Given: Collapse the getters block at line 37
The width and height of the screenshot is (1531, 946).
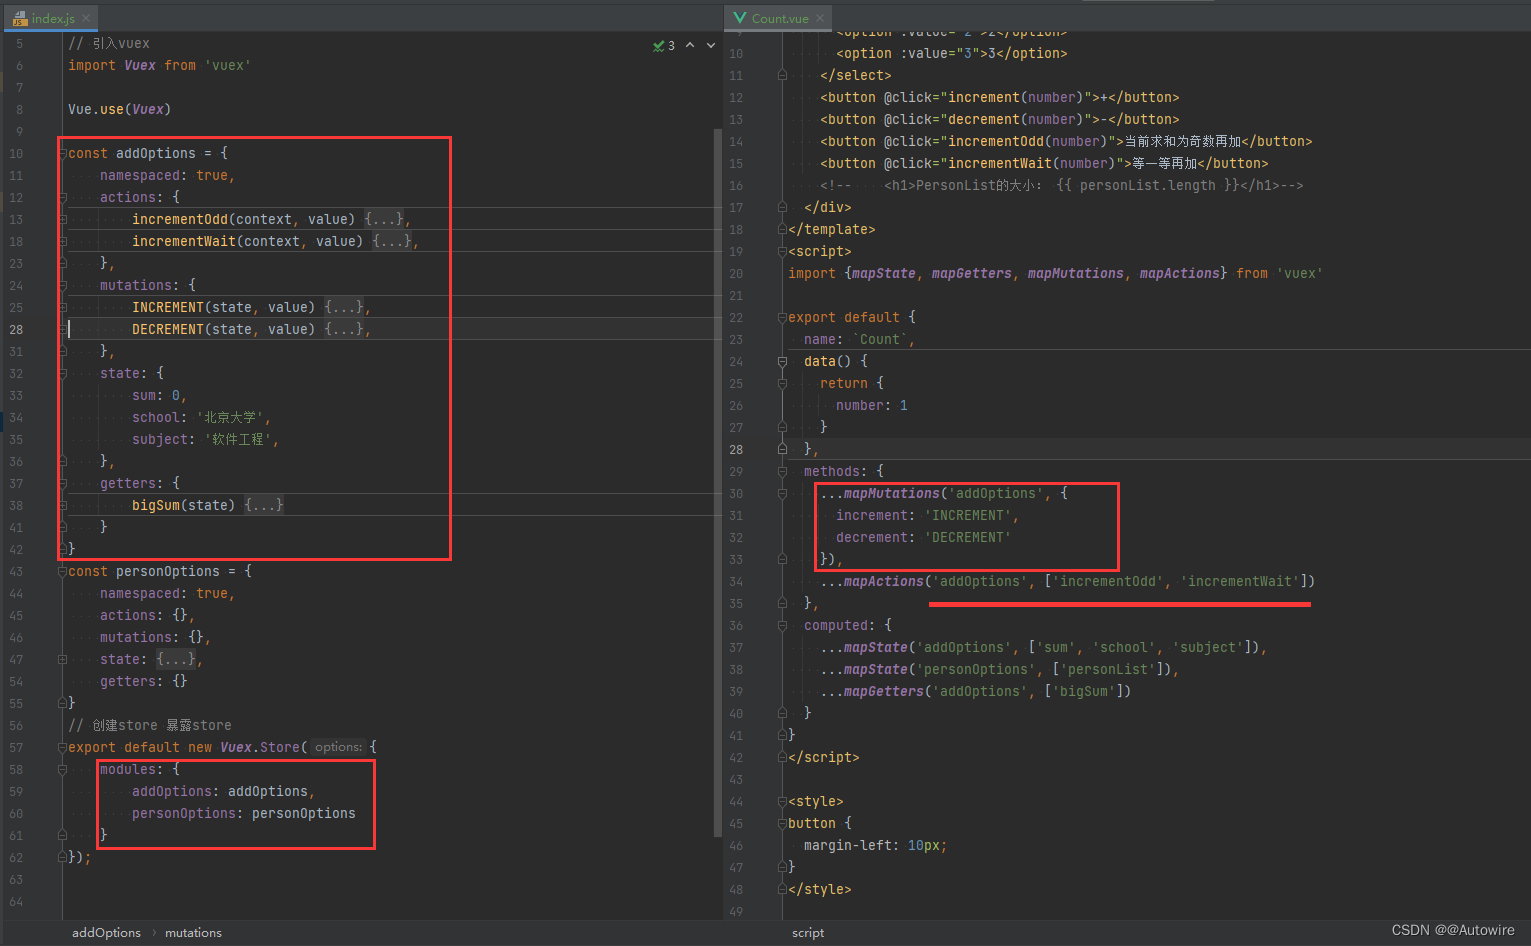Looking at the screenshot, I should coord(62,483).
